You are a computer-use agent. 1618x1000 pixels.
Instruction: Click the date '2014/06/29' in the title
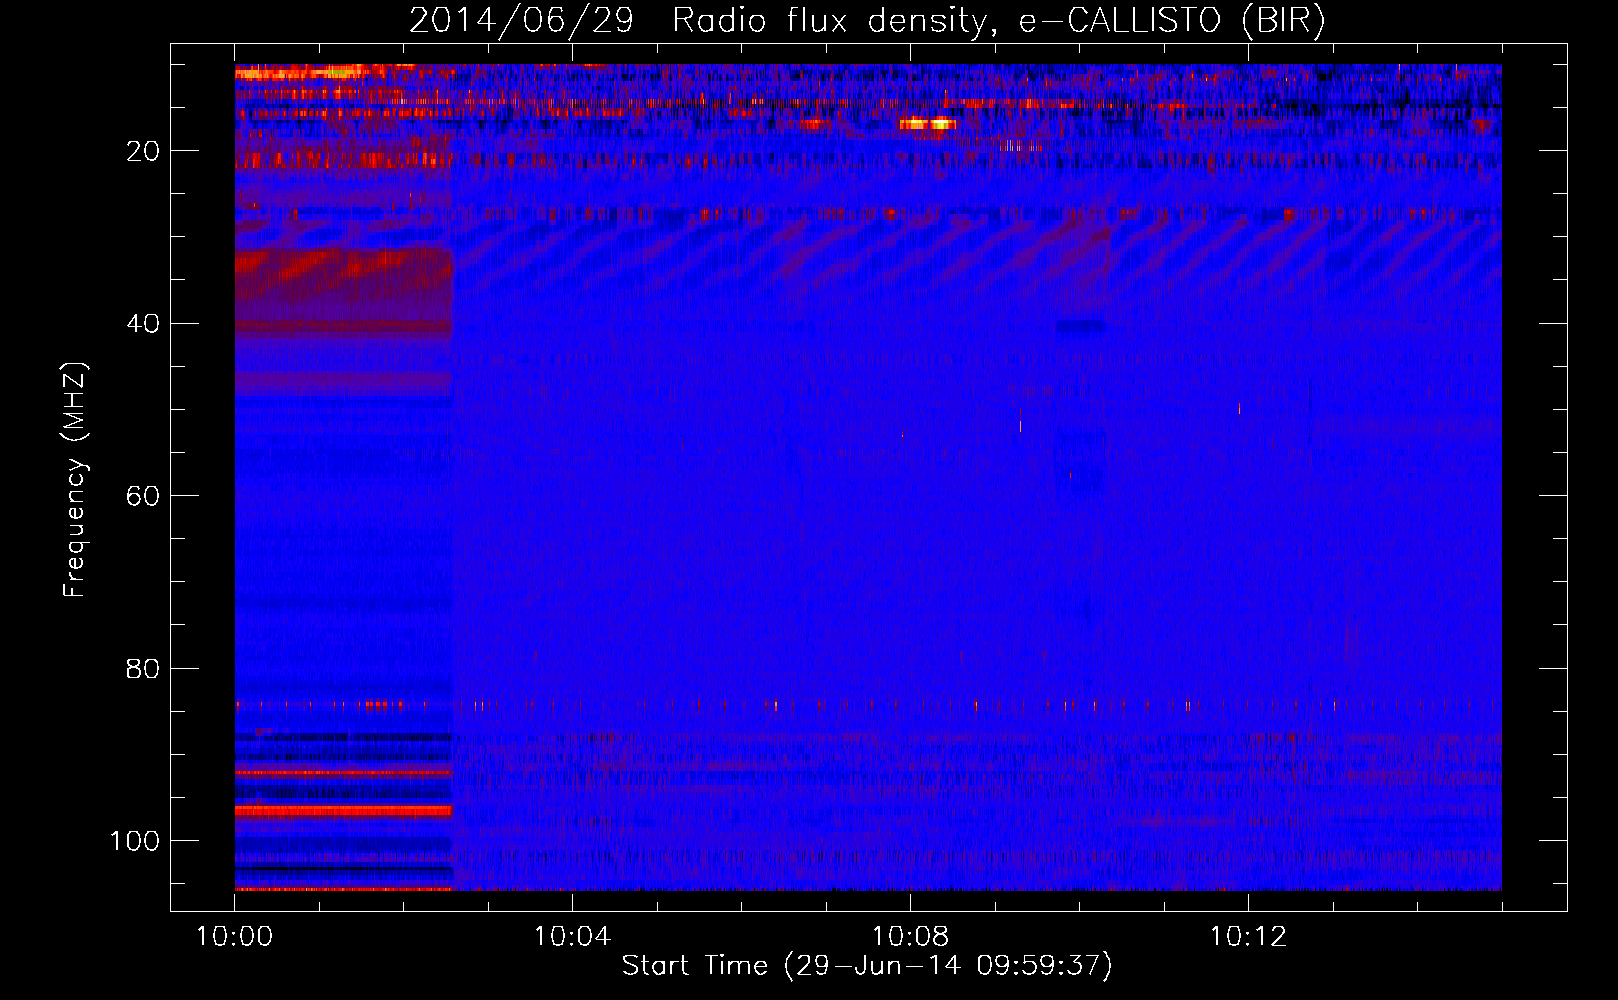[x=521, y=20]
